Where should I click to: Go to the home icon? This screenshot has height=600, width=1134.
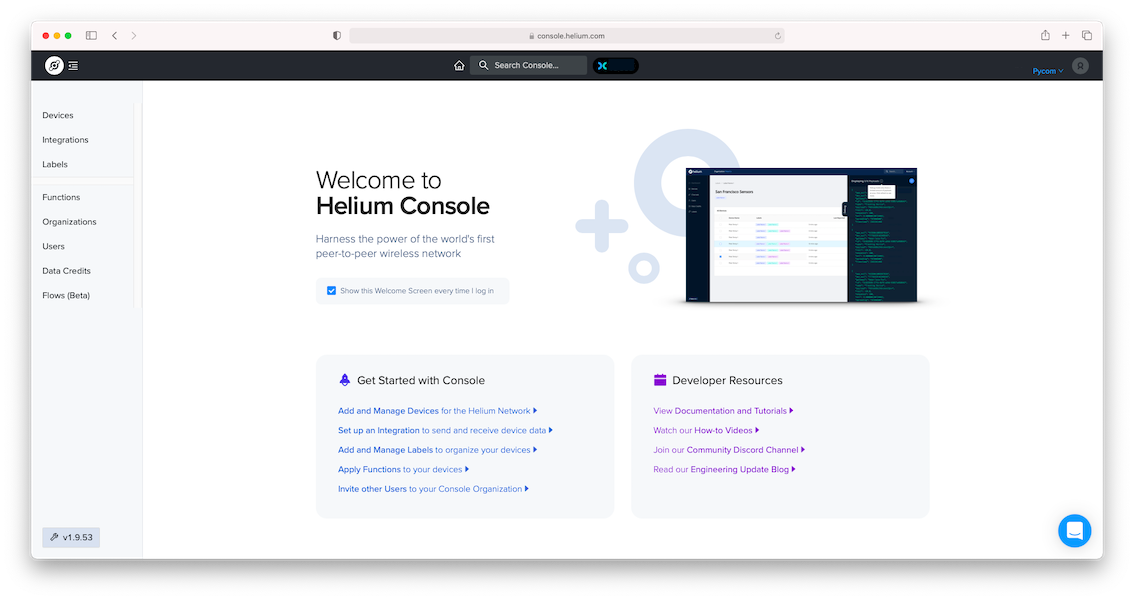tap(459, 66)
